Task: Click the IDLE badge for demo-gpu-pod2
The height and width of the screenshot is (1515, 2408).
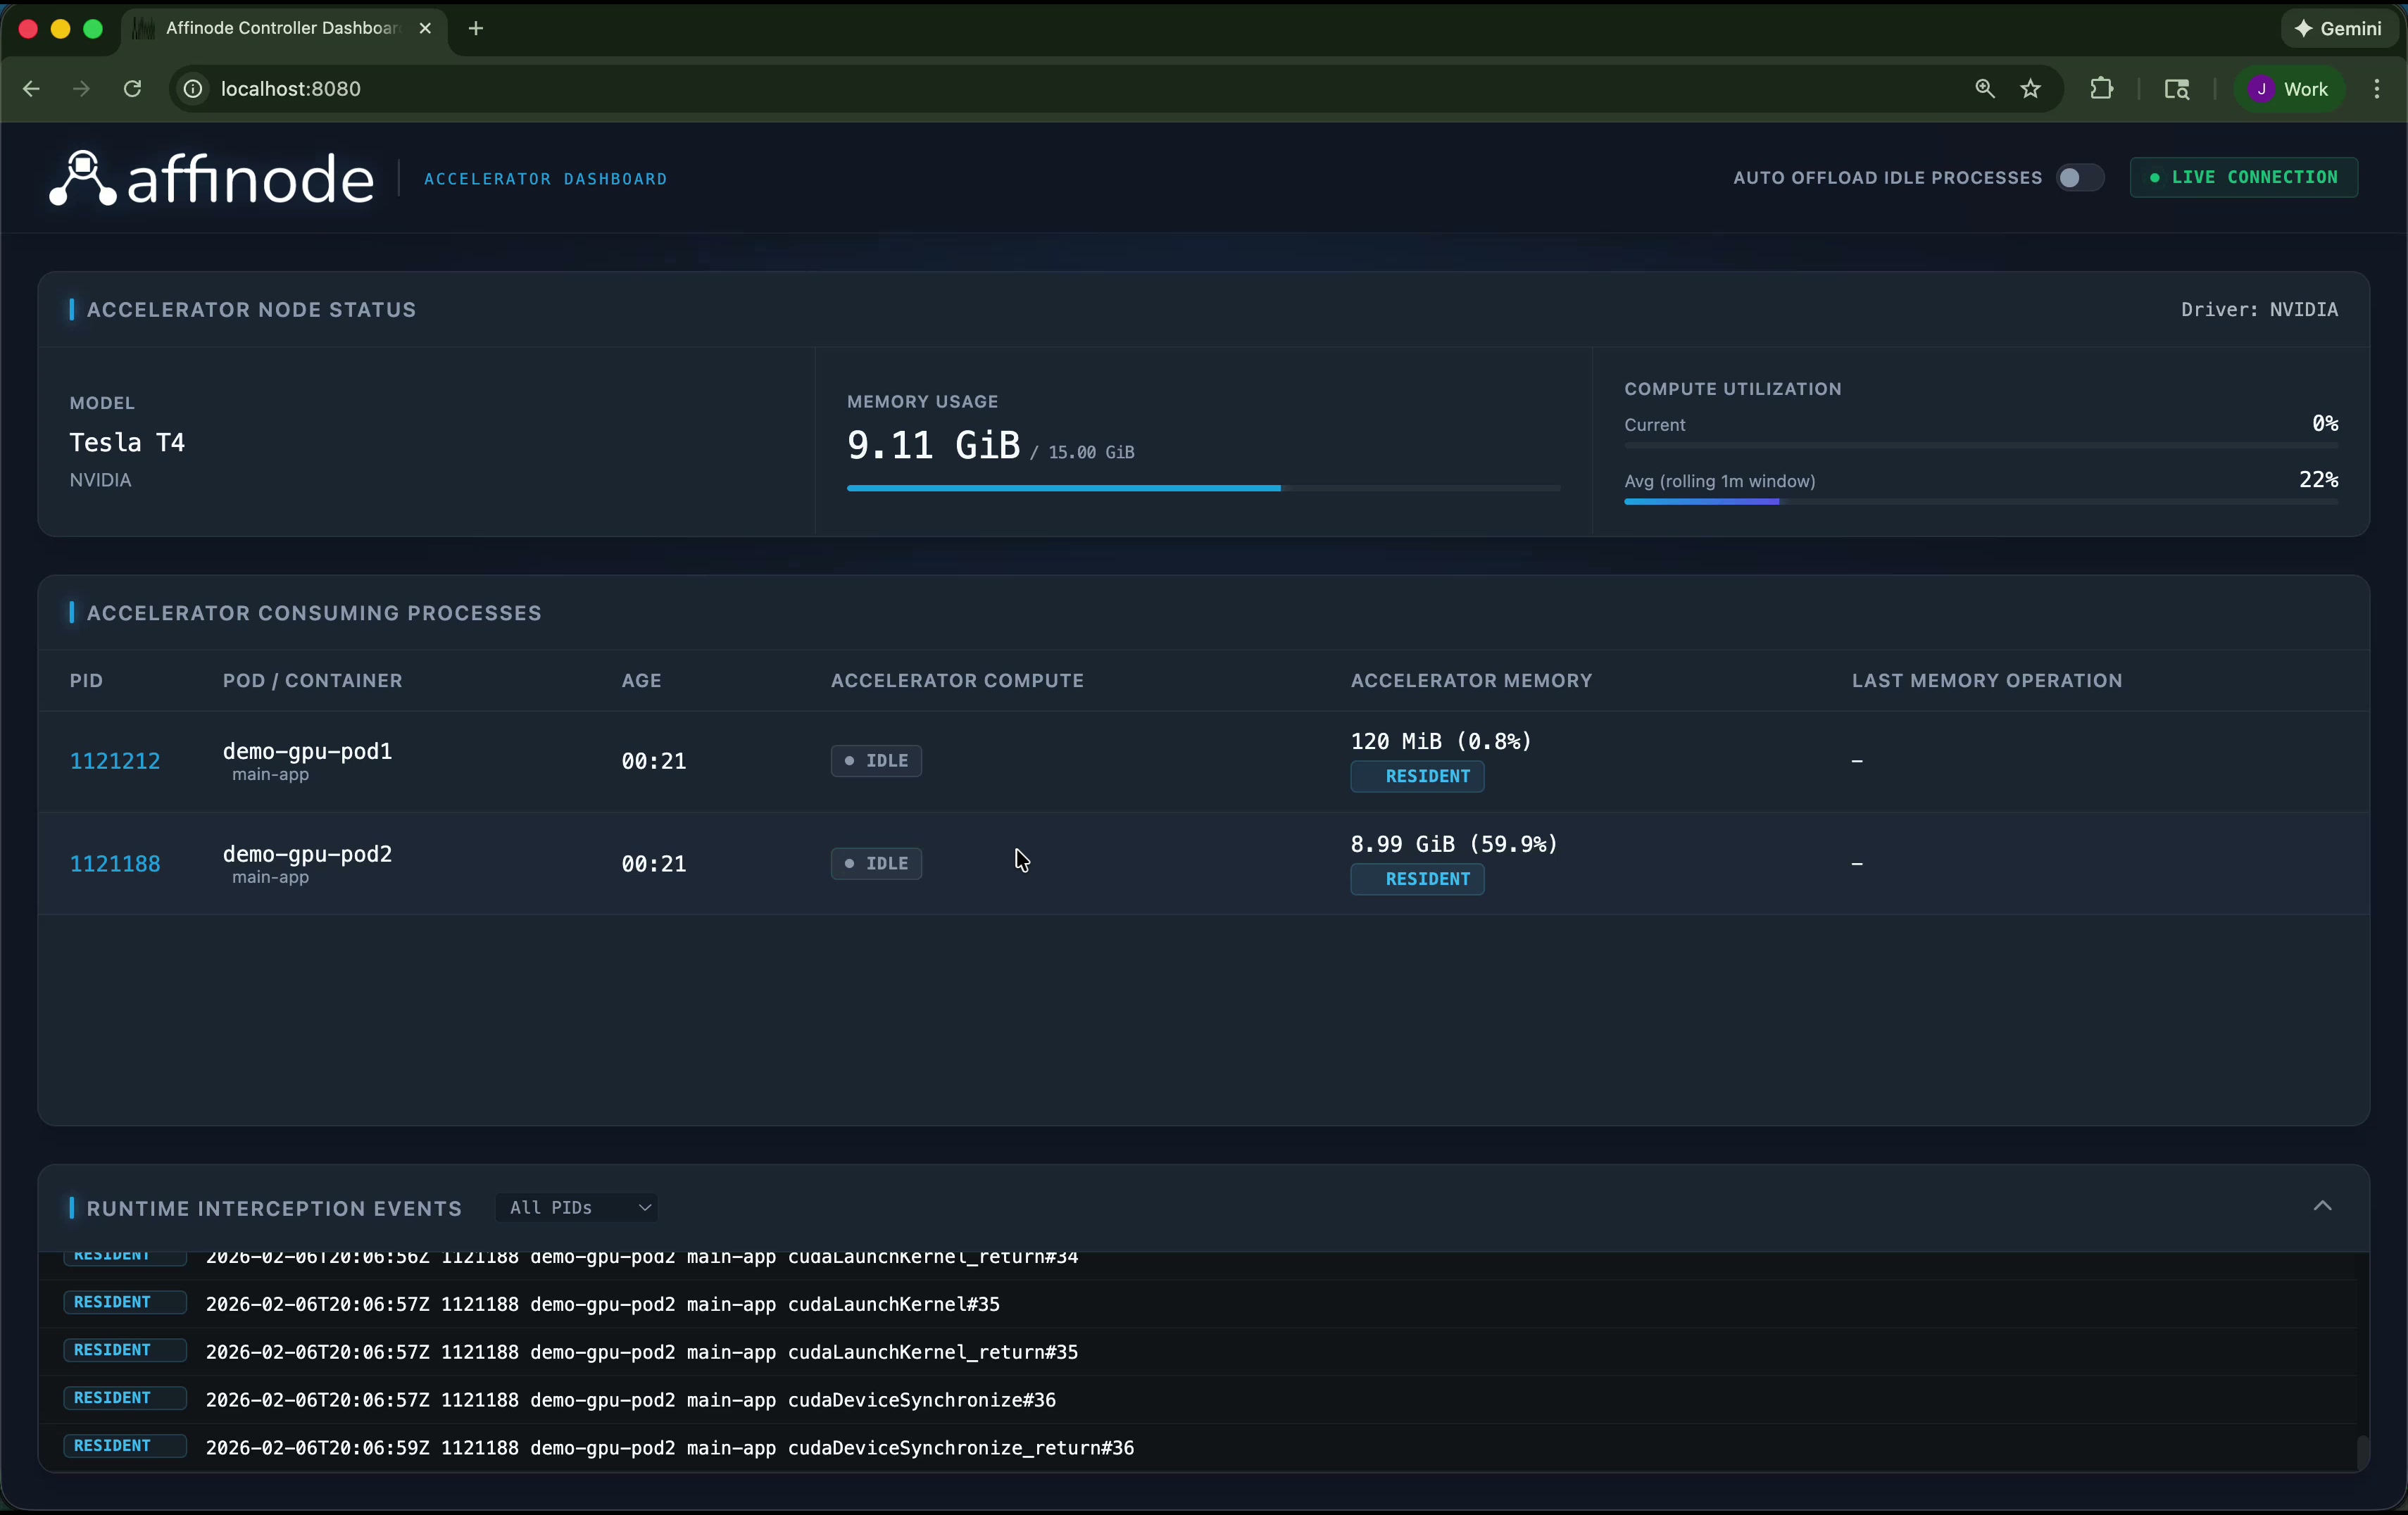Action: tap(876, 864)
